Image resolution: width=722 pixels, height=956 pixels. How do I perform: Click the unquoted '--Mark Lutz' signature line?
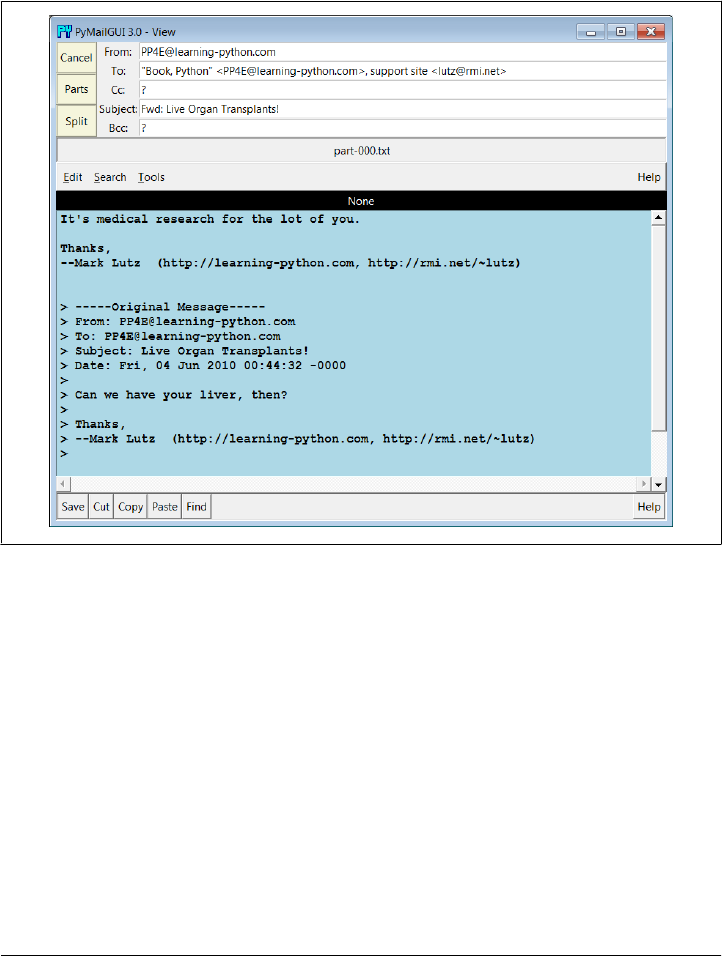[x=290, y=263]
